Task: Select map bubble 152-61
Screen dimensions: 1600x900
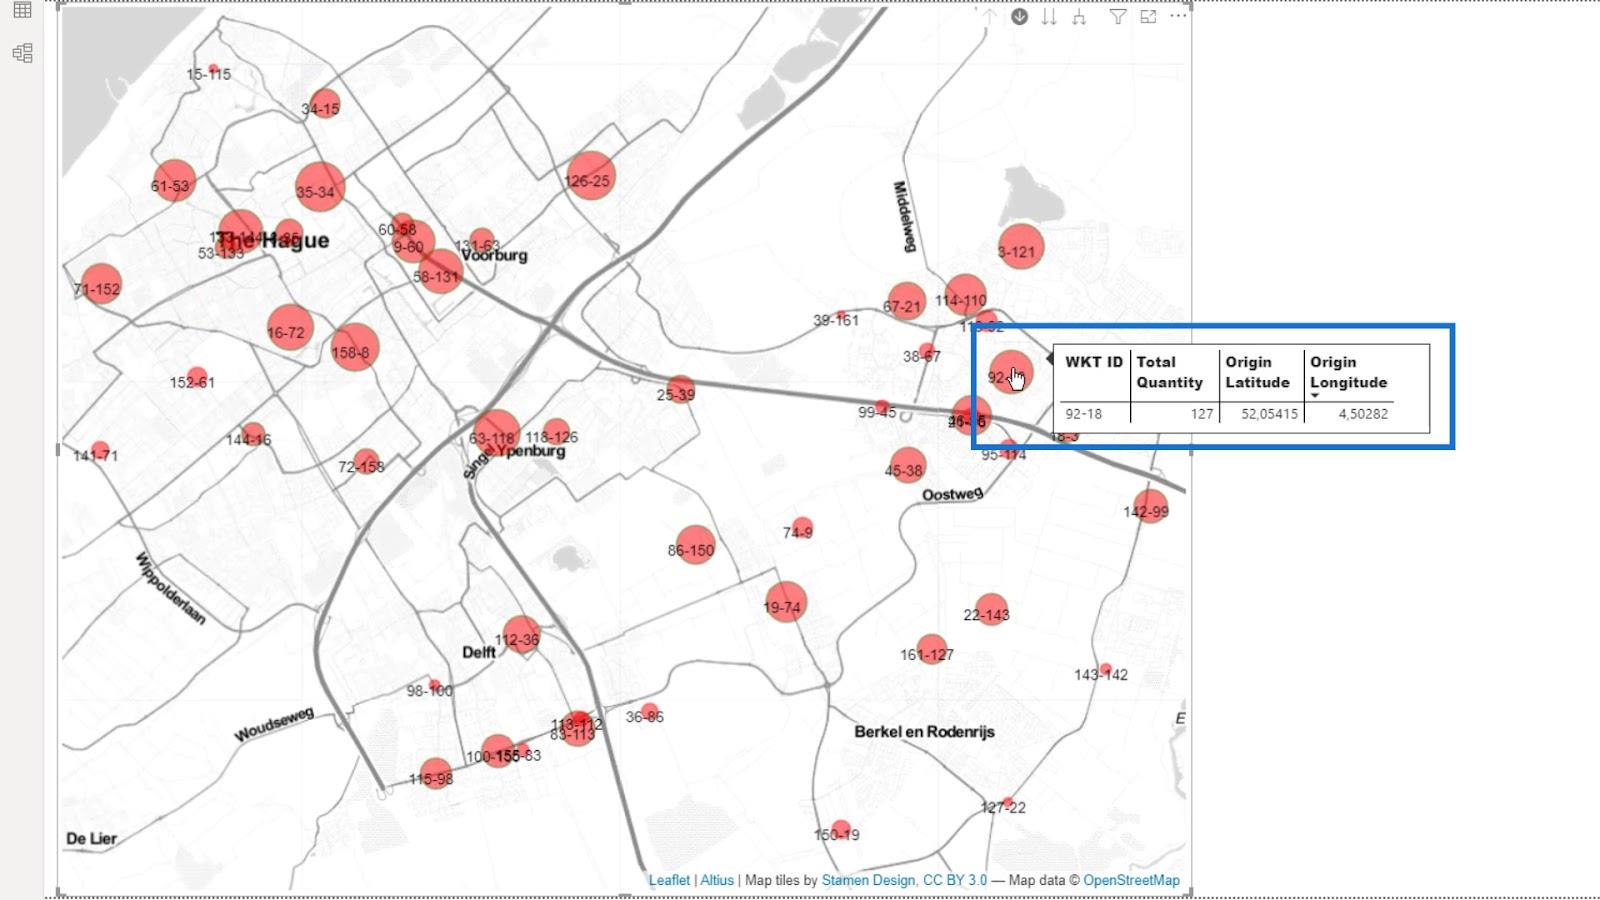Action: 197,378
